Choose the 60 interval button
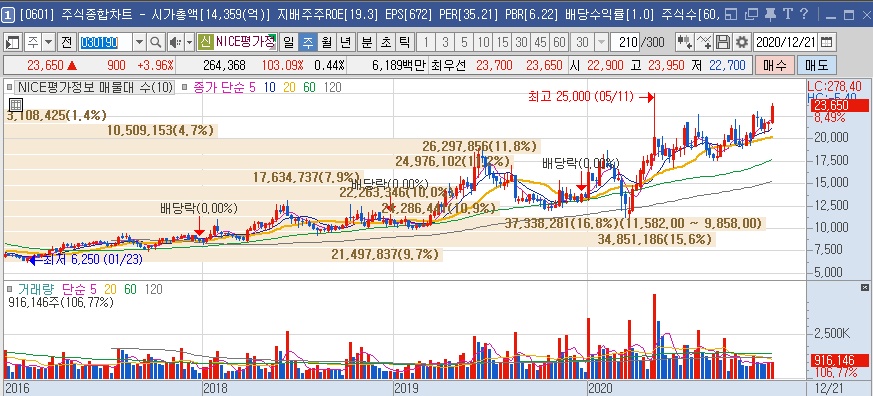 [559, 42]
